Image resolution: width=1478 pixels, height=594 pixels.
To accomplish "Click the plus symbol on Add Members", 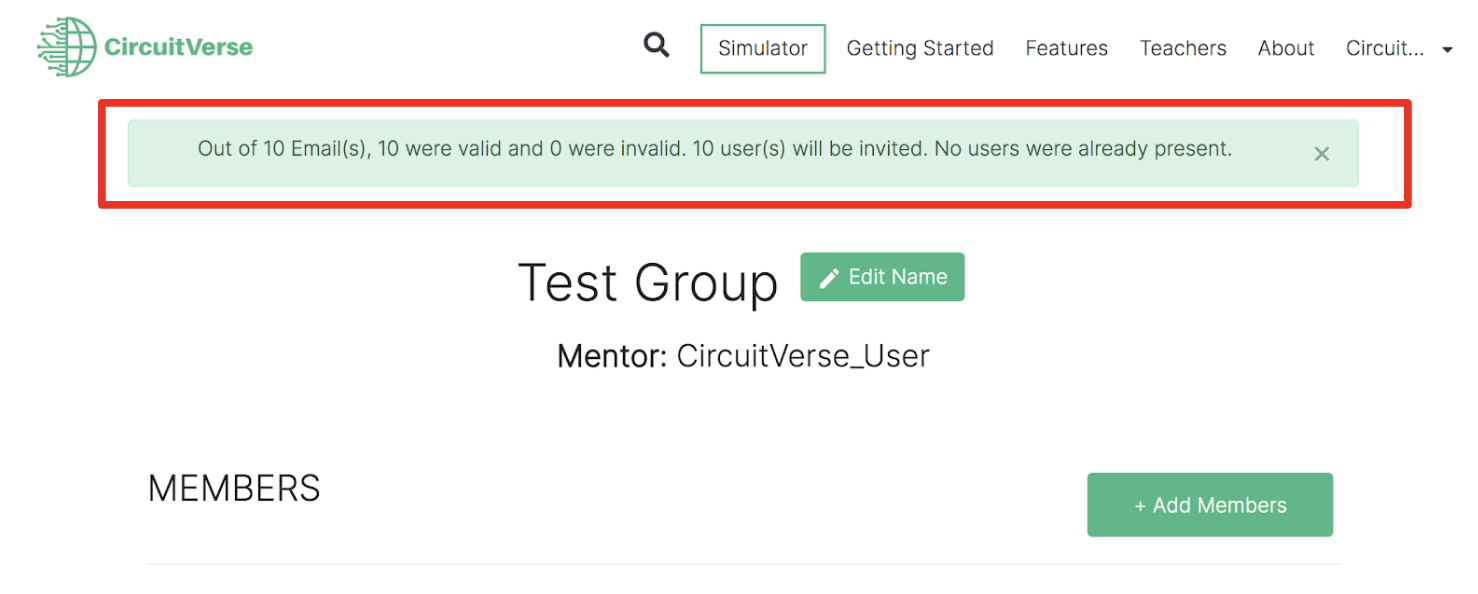I will coord(1140,506).
